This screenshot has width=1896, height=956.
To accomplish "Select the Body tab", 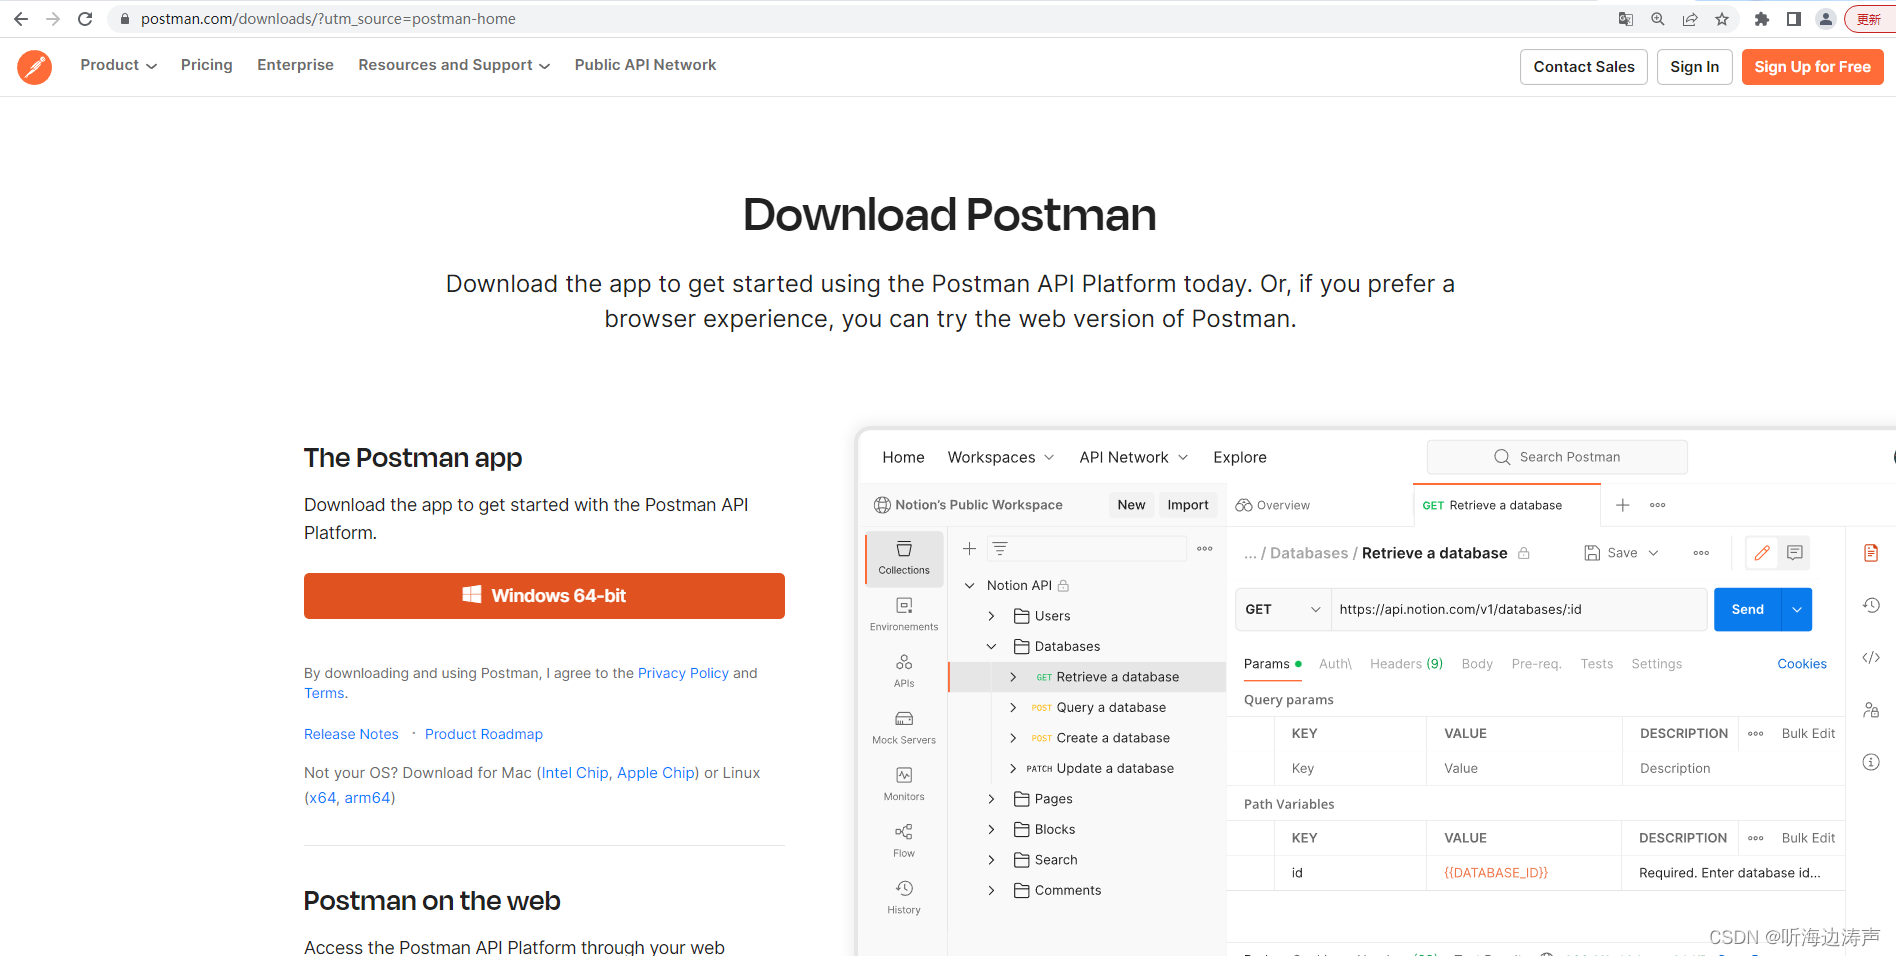I will click(x=1477, y=664).
